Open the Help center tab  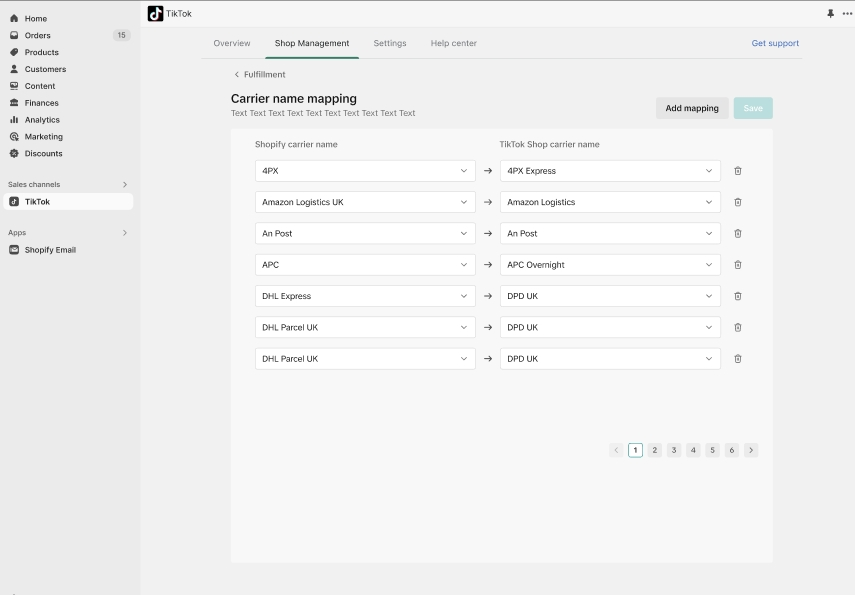pos(454,43)
